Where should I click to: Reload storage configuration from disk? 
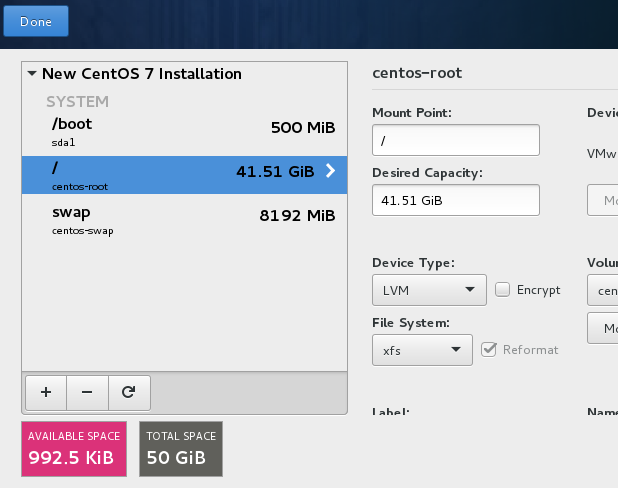(x=129, y=393)
